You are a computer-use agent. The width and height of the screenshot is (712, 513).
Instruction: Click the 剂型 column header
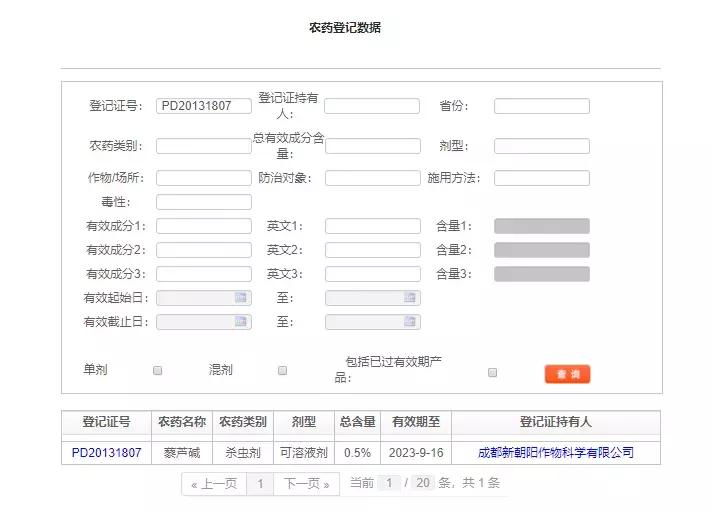click(304, 422)
